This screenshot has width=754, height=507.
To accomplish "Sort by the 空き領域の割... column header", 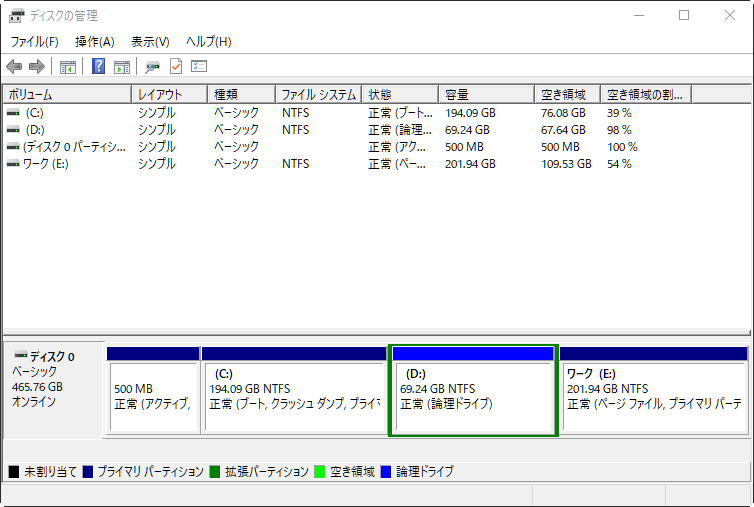I will tap(646, 94).
